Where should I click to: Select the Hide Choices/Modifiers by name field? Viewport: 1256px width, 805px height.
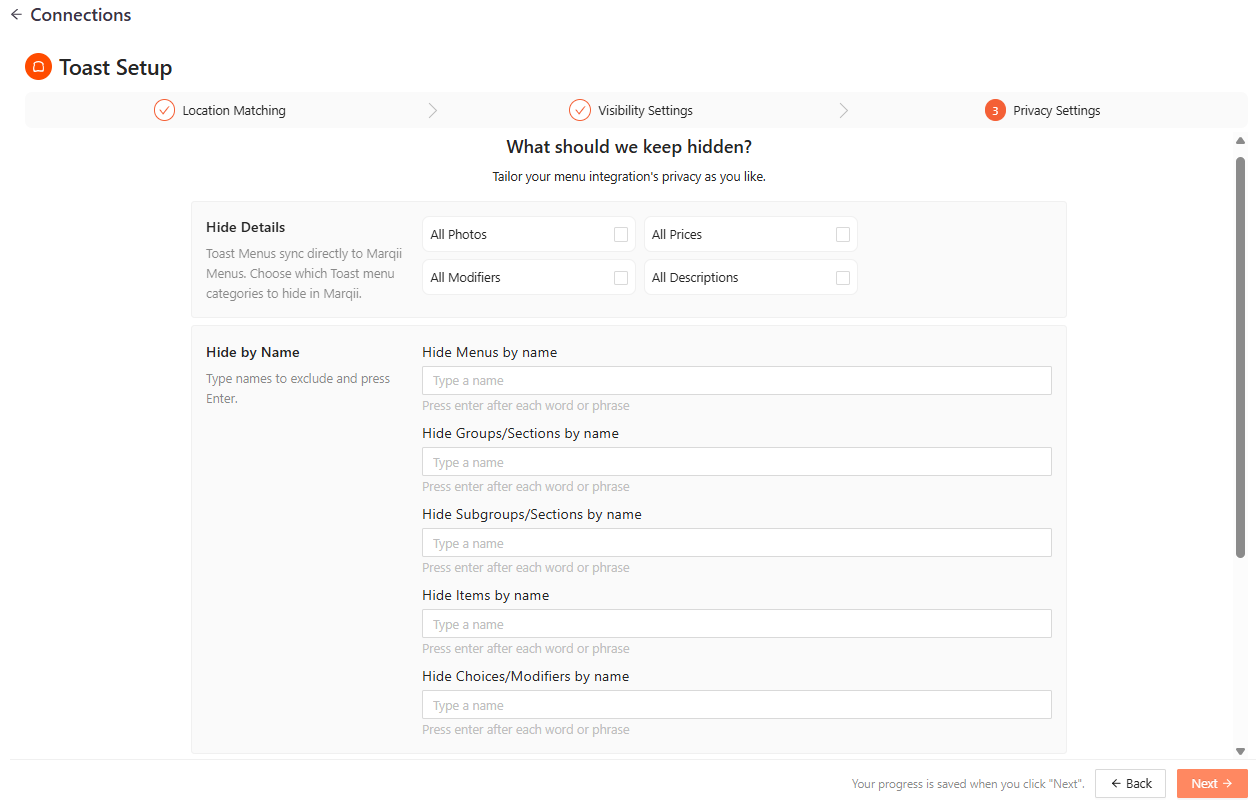pos(736,705)
